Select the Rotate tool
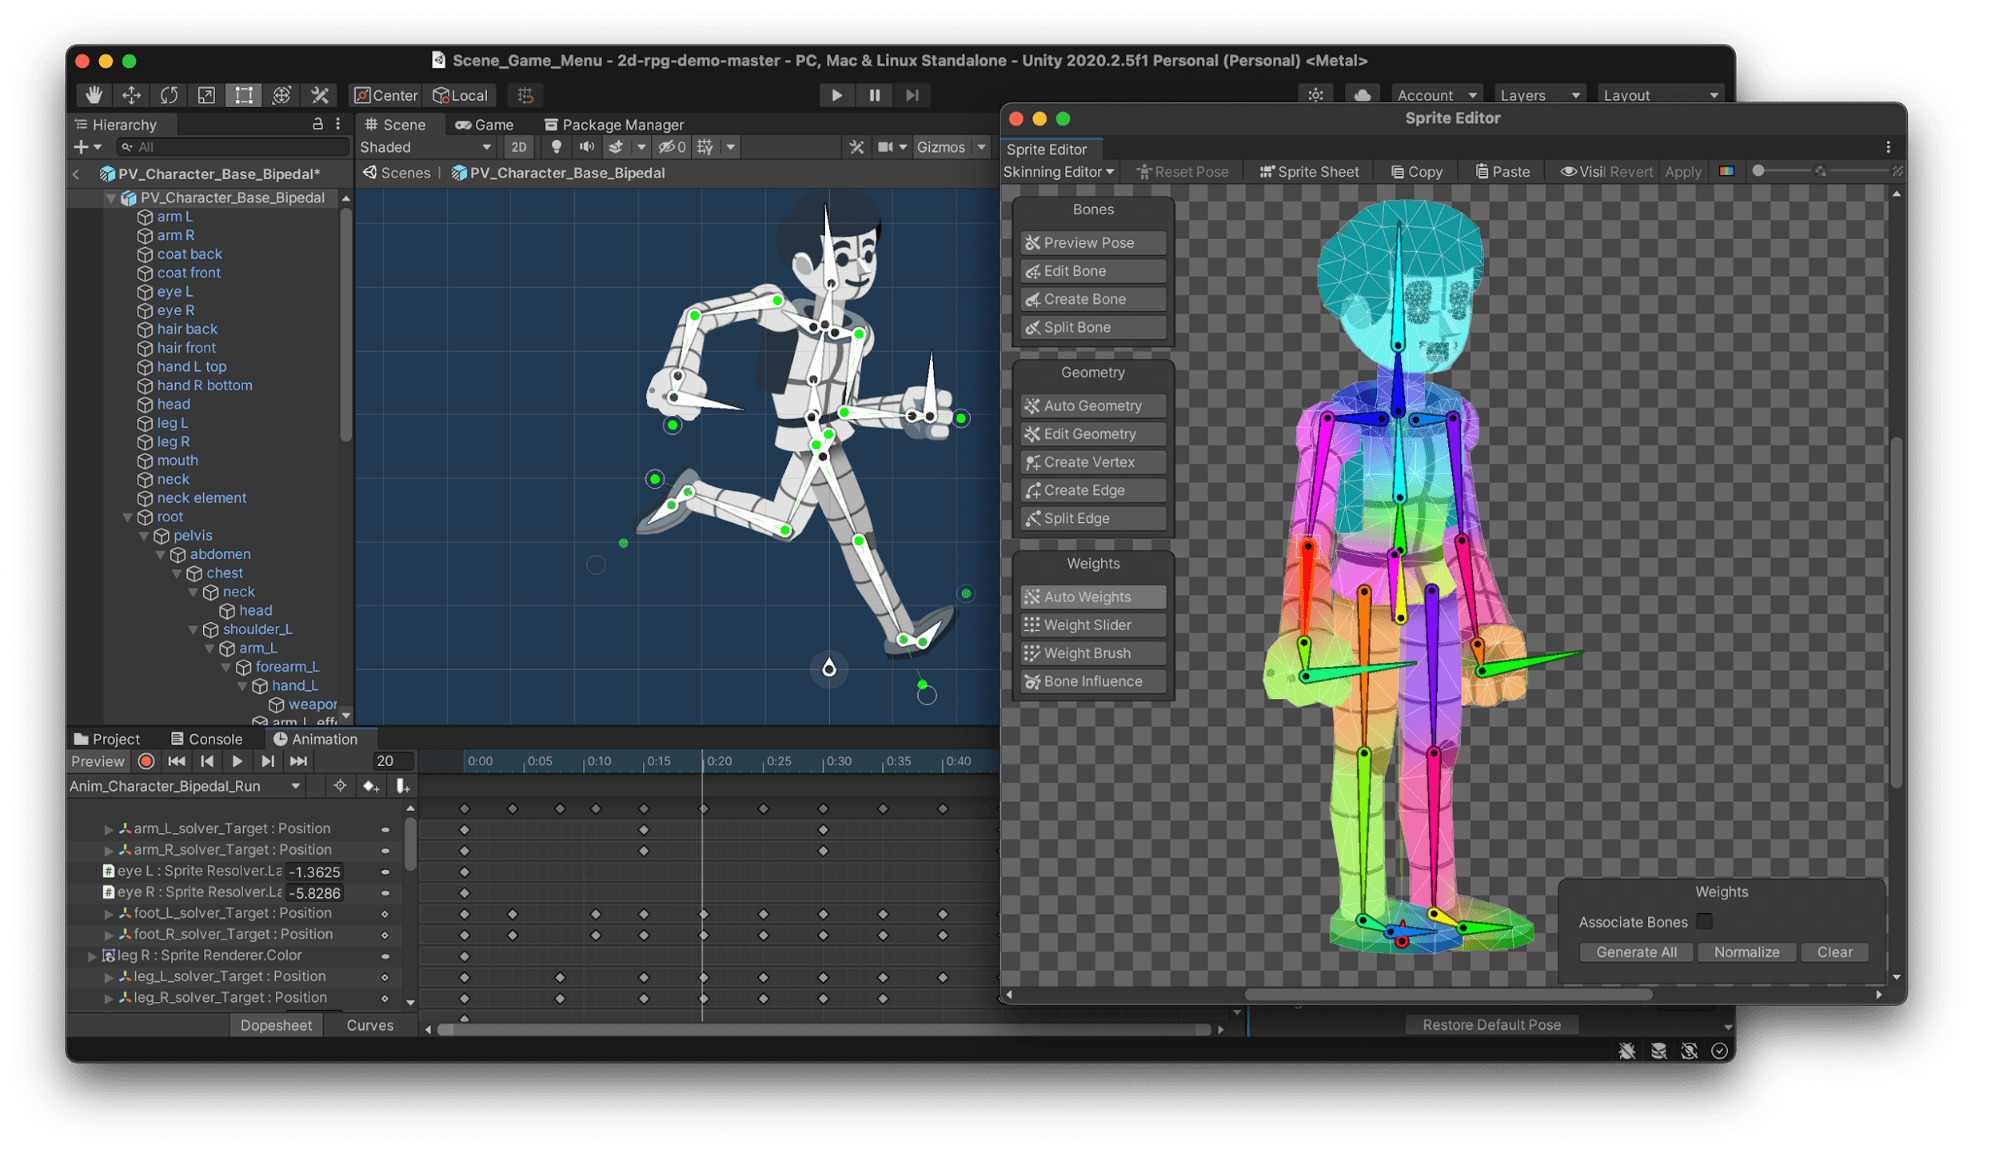The width and height of the screenshot is (1999, 1150). point(169,95)
